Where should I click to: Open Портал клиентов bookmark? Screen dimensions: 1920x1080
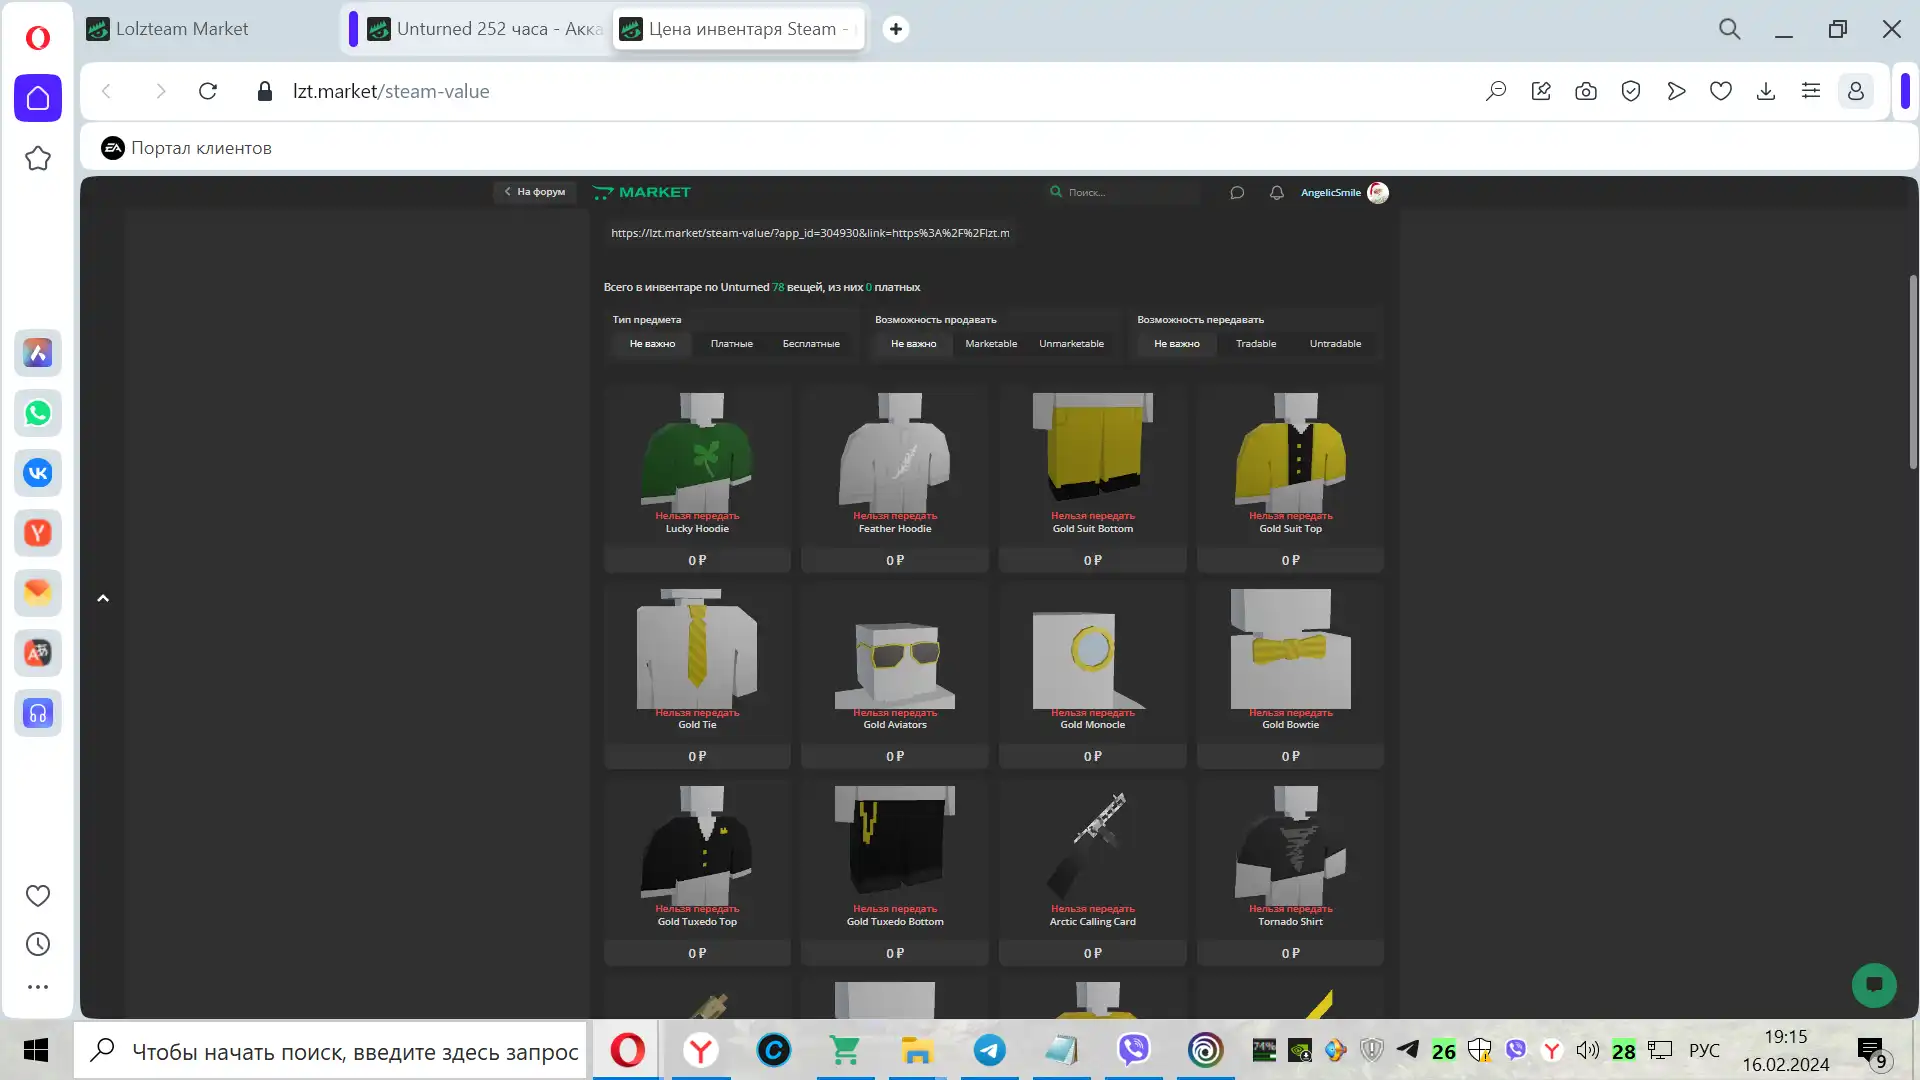tap(186, 148)
